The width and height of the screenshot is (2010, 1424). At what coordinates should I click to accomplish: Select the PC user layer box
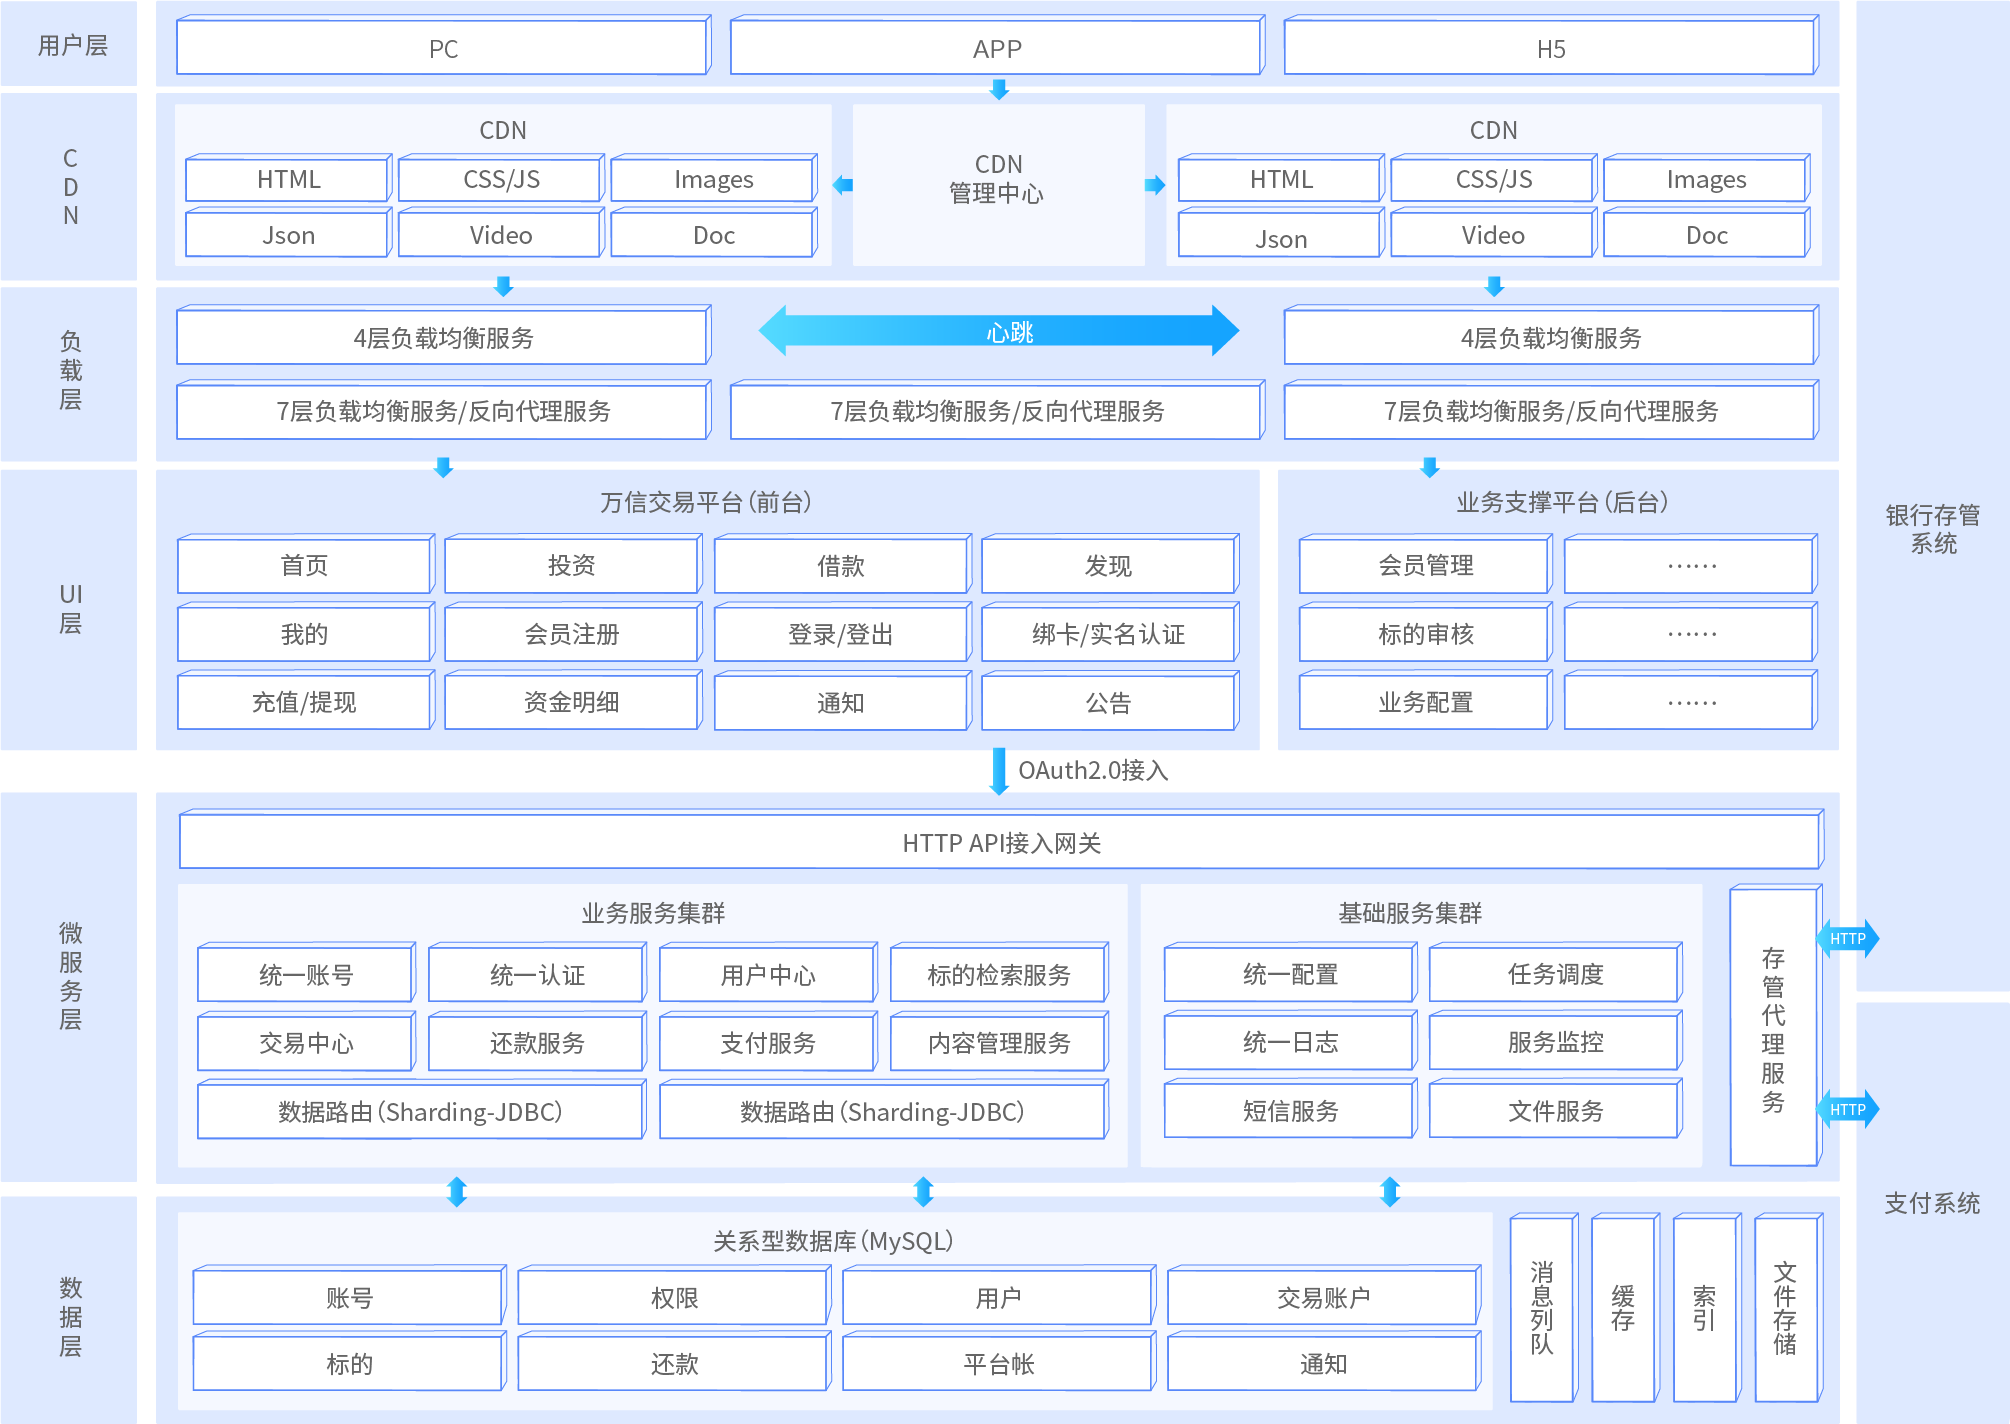click(443, 49)
